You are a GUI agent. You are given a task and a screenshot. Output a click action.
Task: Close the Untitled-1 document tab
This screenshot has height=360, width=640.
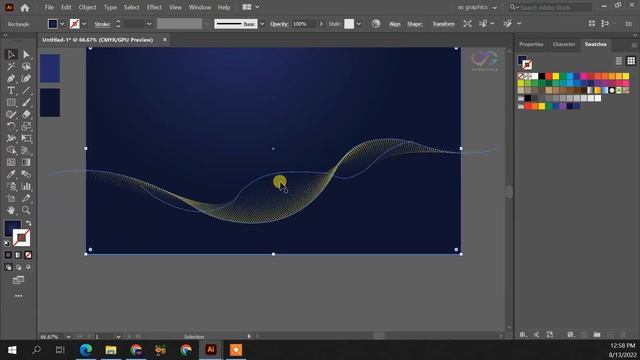click(165, 40)
